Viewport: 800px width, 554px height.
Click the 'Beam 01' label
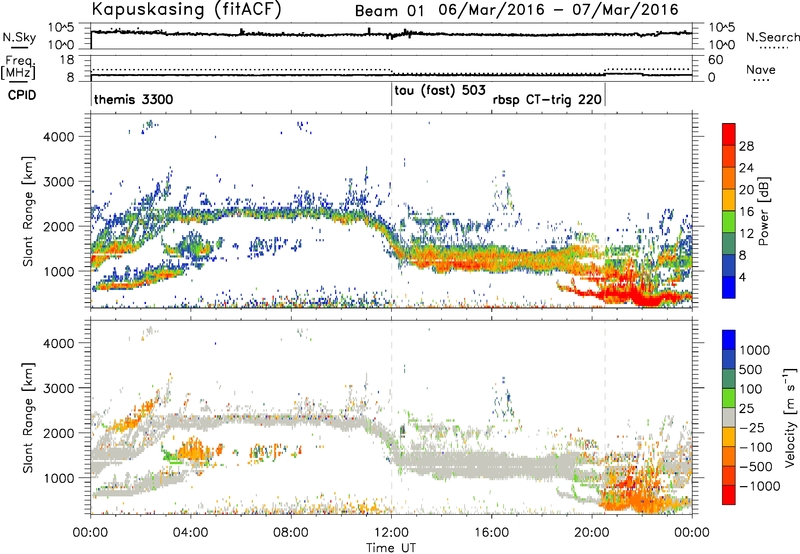(389, 11)
